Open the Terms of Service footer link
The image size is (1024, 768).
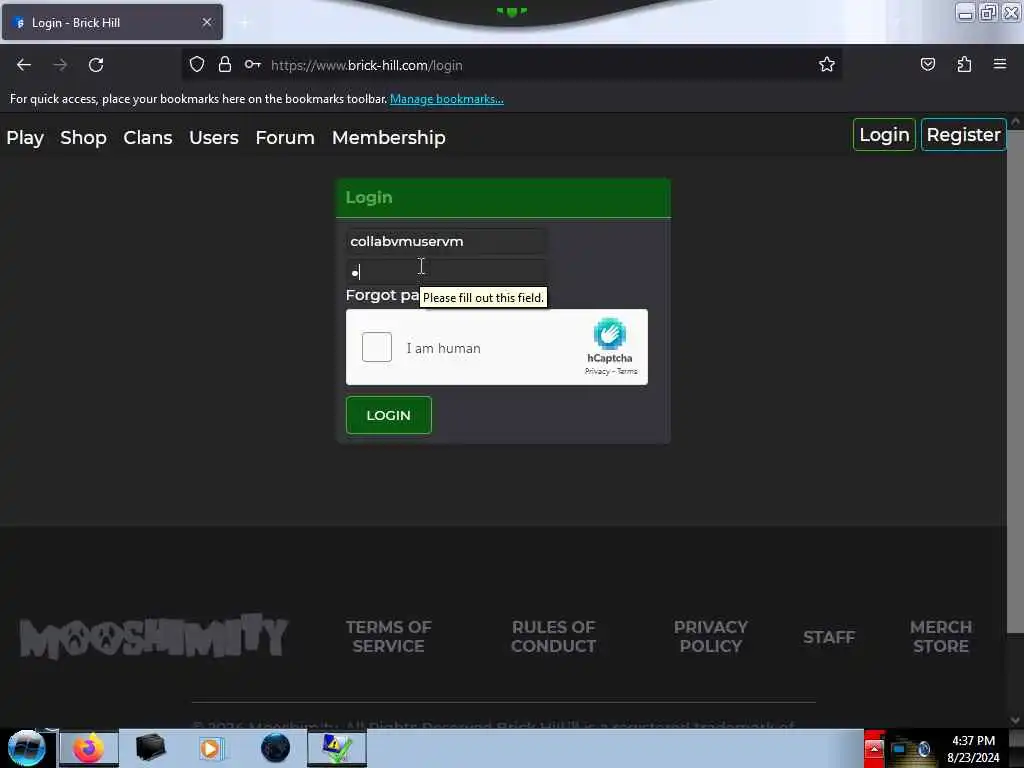click(389, 637)
